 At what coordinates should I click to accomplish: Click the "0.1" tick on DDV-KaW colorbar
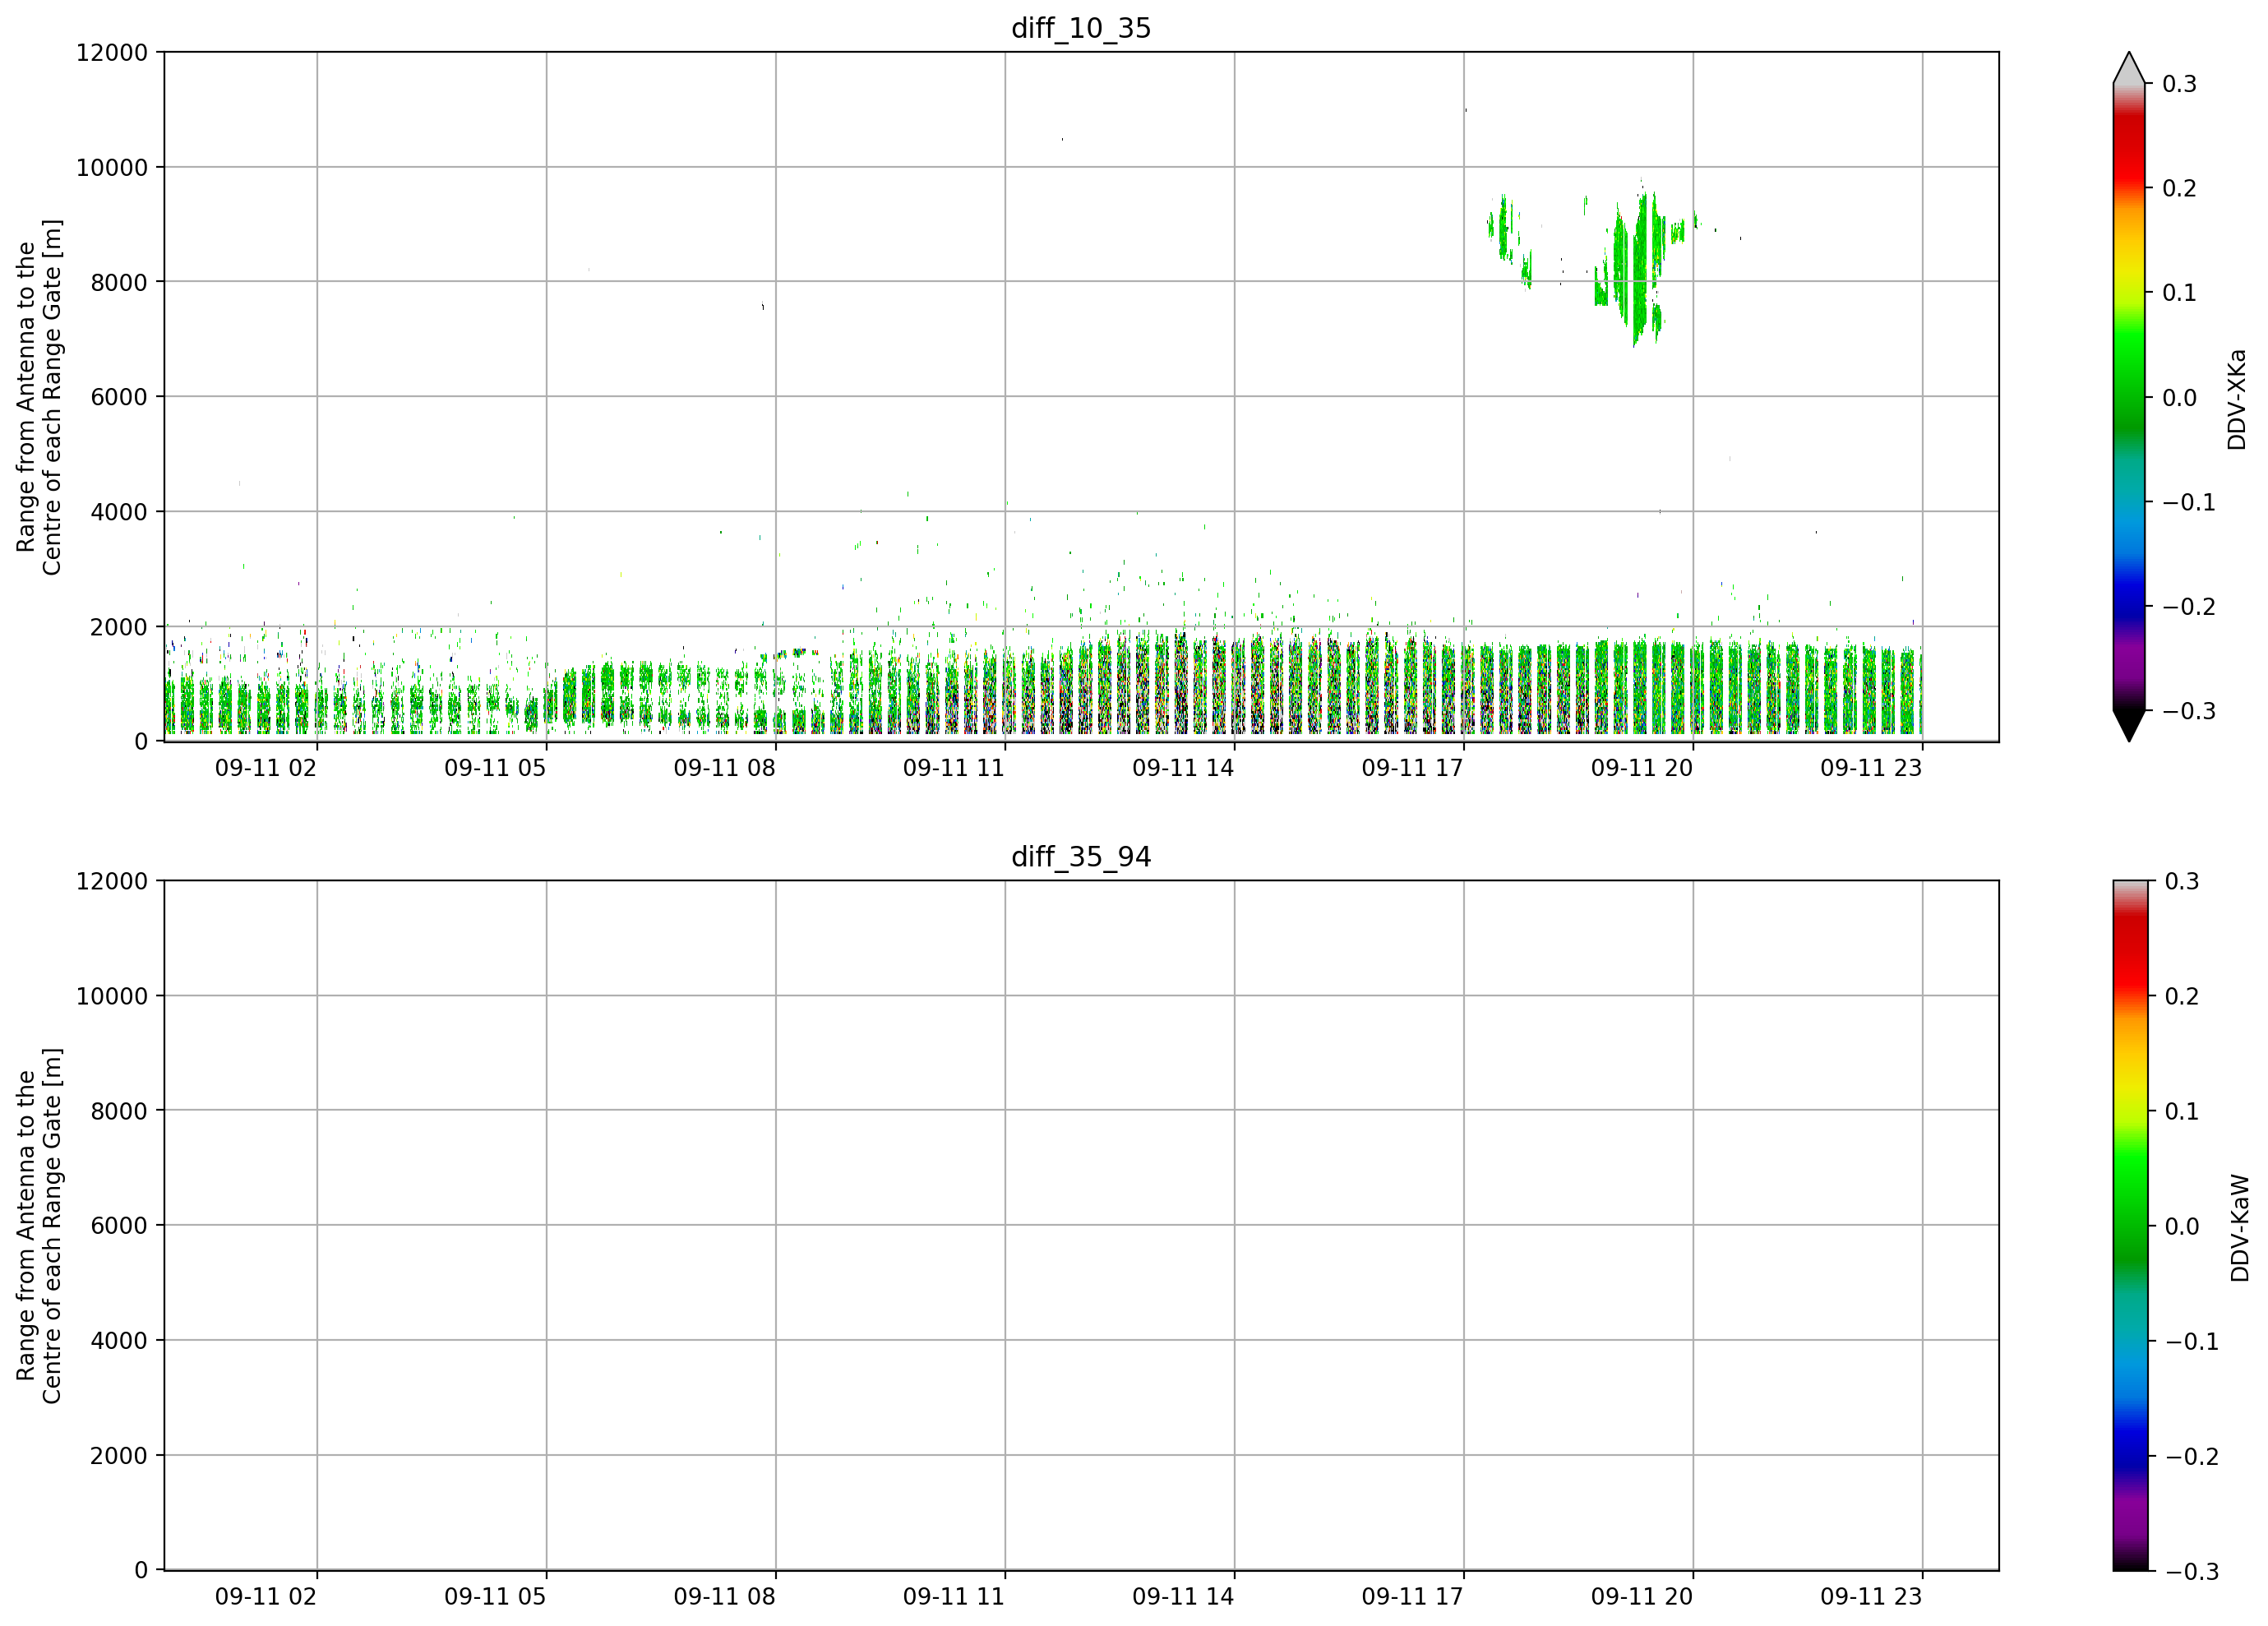[x=2182, y=1112]
